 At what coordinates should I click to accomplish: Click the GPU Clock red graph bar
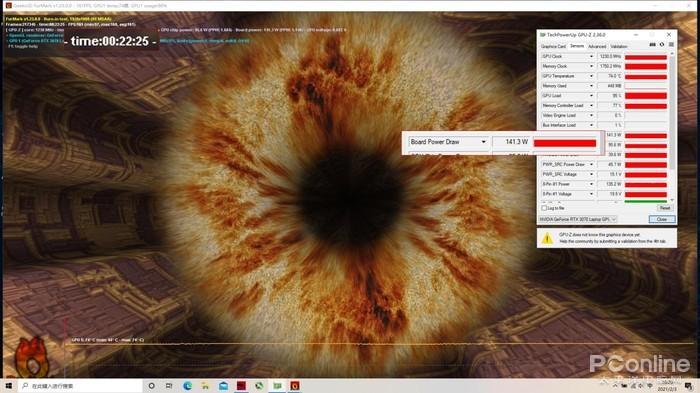point(646,57)
